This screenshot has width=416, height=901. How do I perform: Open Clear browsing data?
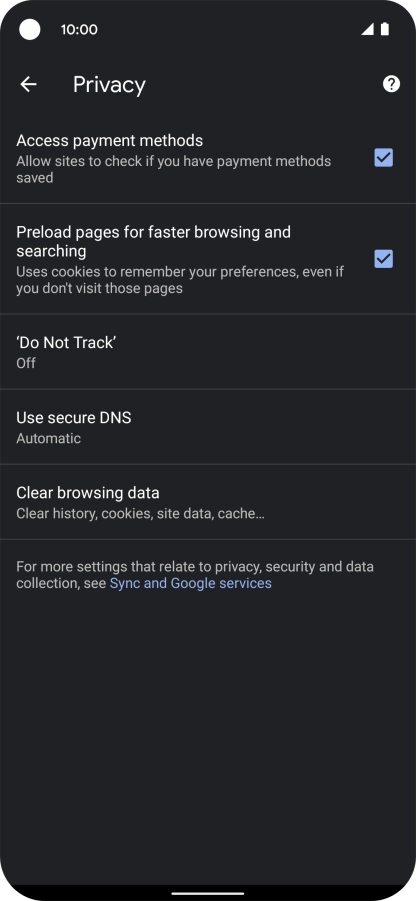click(208, 502)
